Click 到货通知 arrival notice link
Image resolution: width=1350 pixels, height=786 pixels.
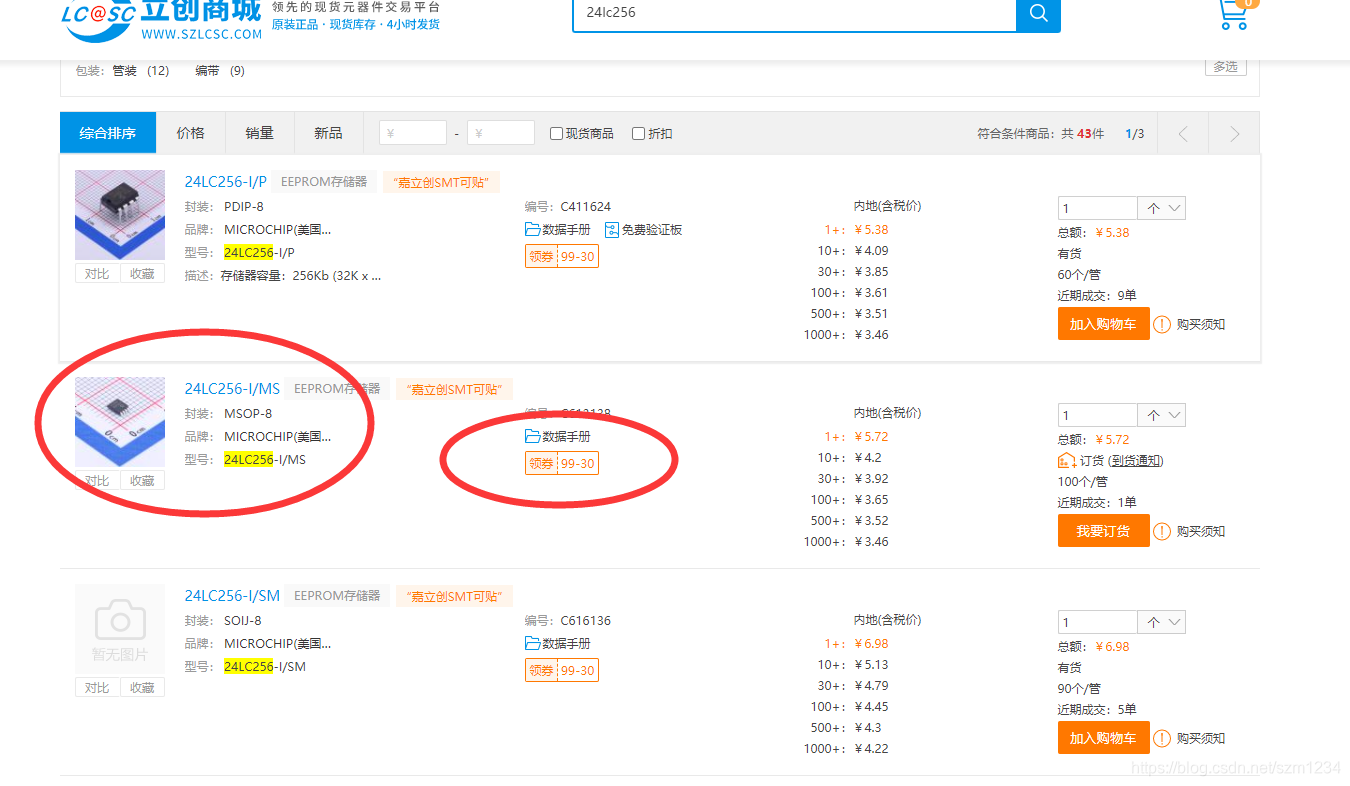tap(1135, 461)
